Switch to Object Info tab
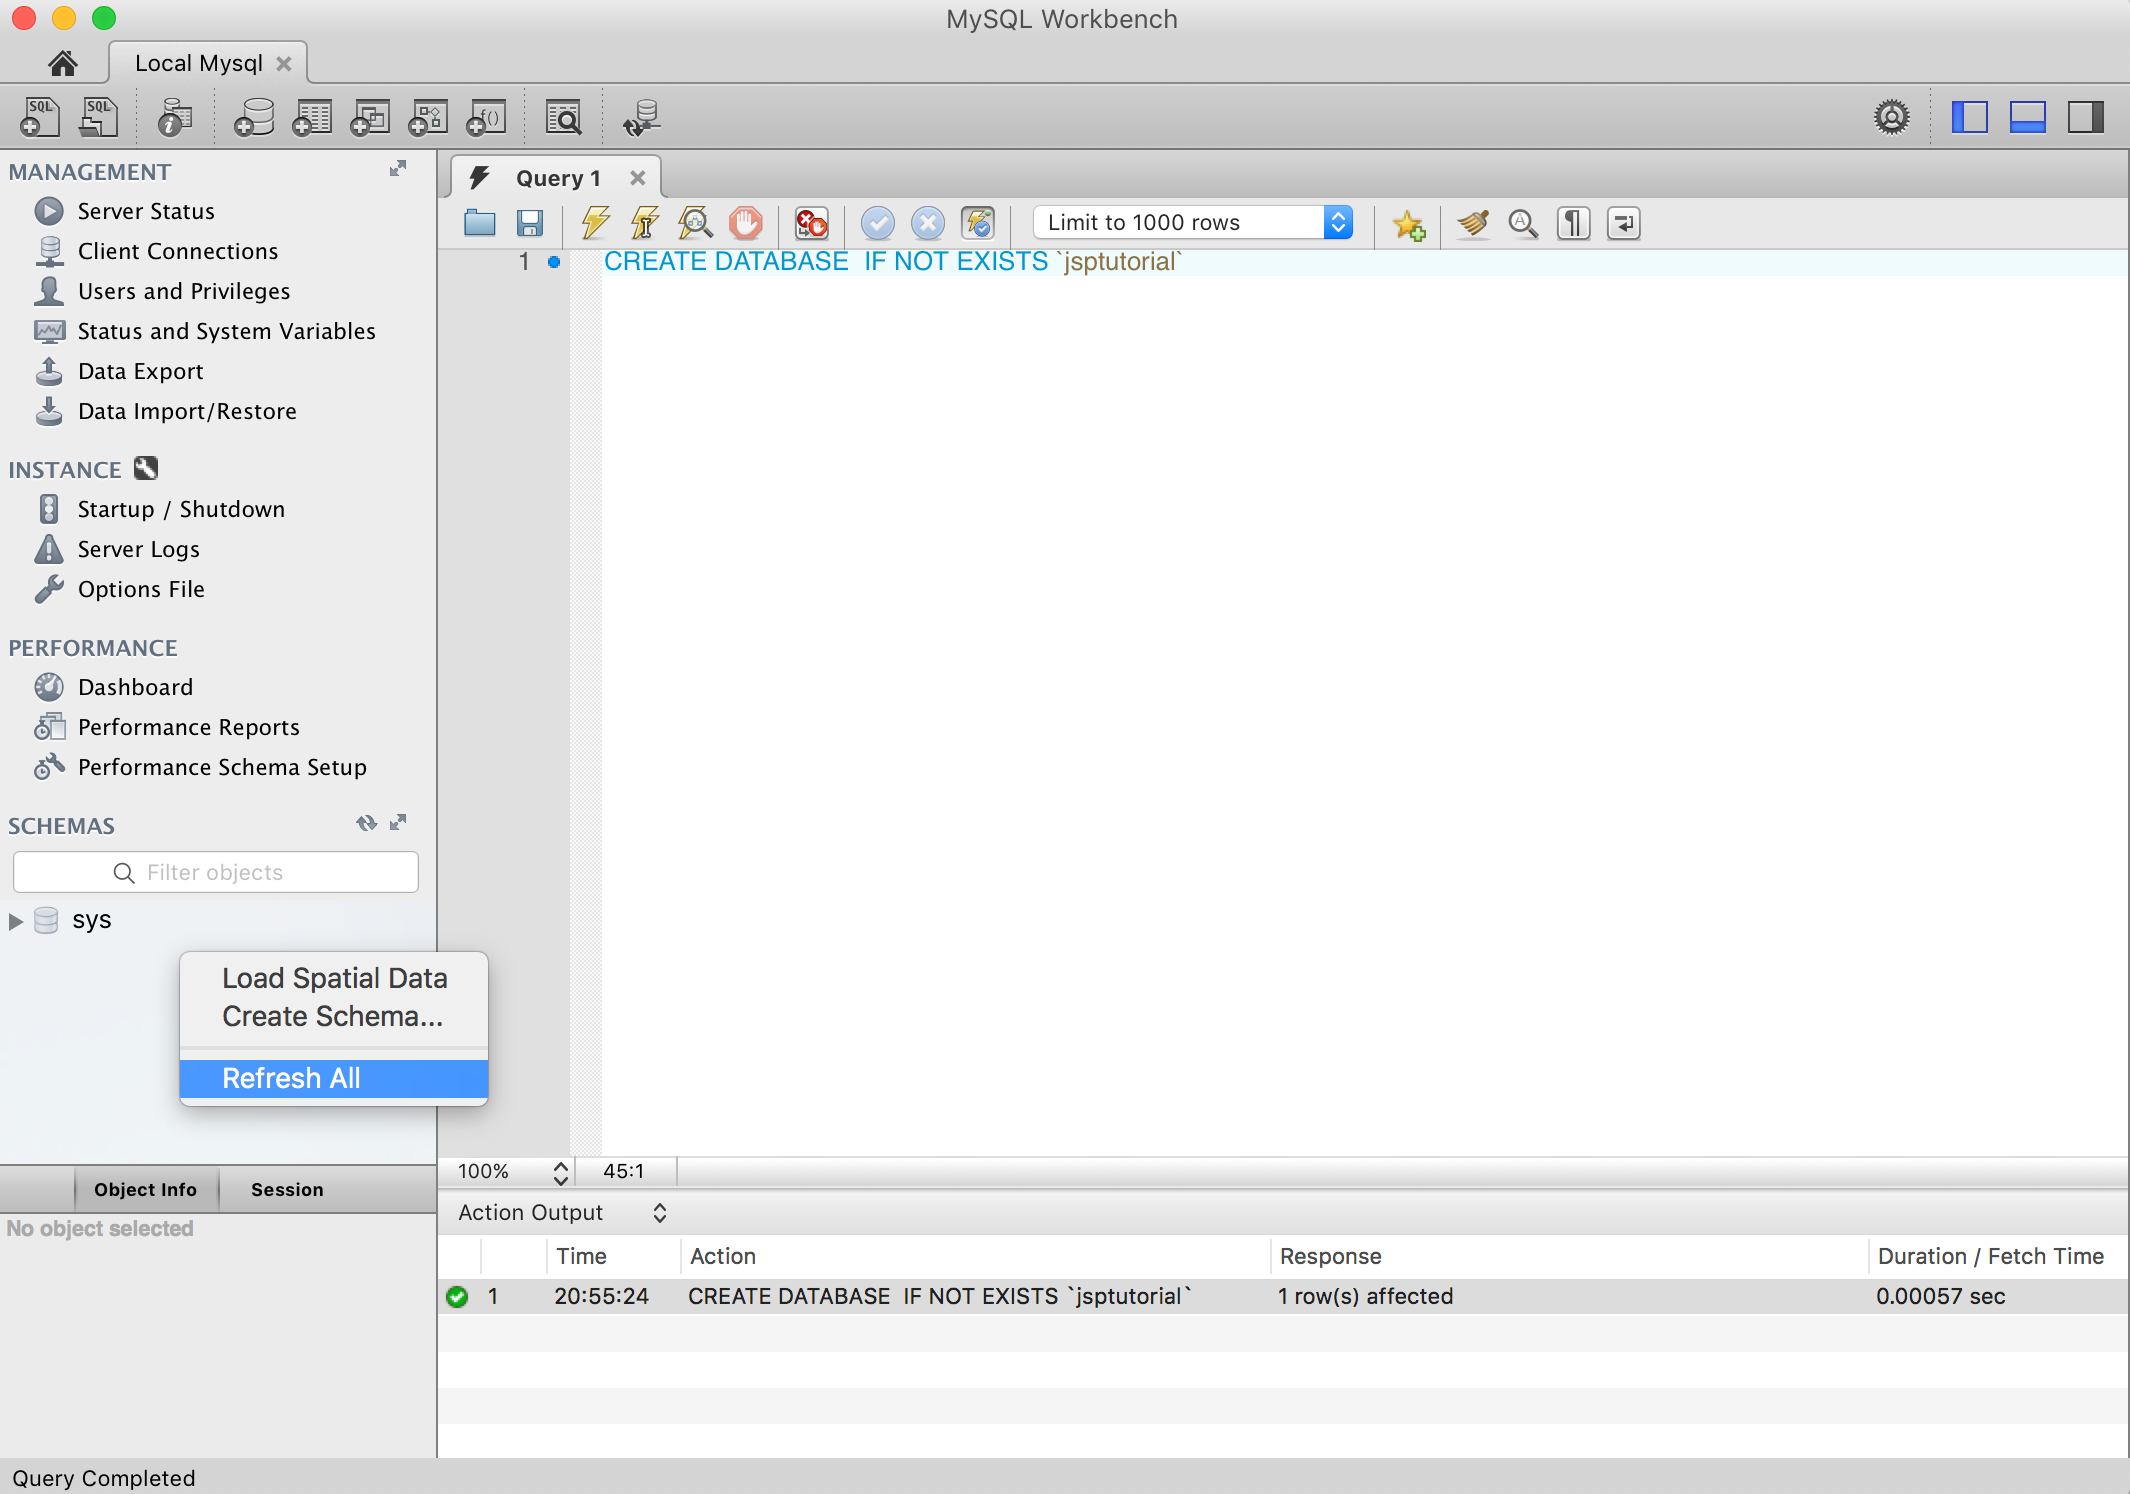 click(145, 1189)
